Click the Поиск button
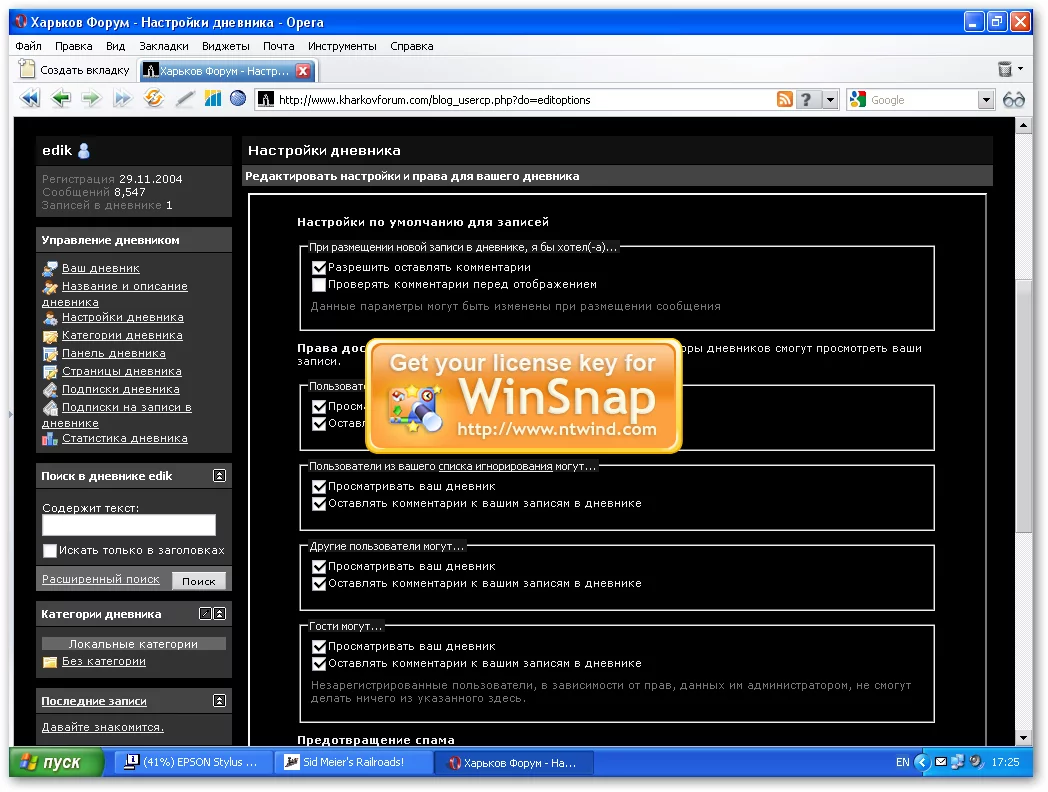 tap(199, 581)
